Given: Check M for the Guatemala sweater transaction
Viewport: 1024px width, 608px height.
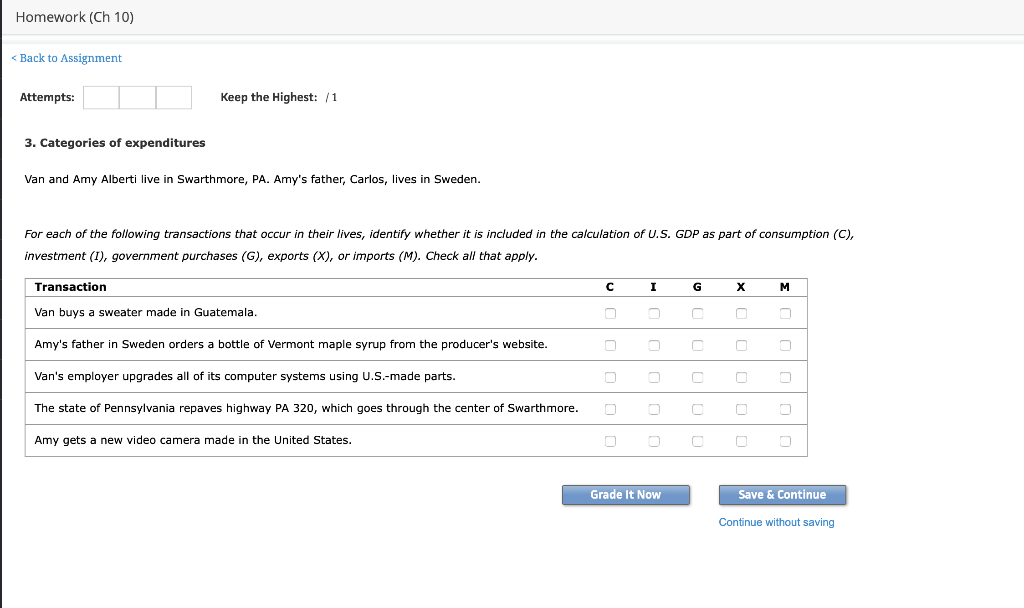Looking at the screenshot, I should [x=785, y=313].
